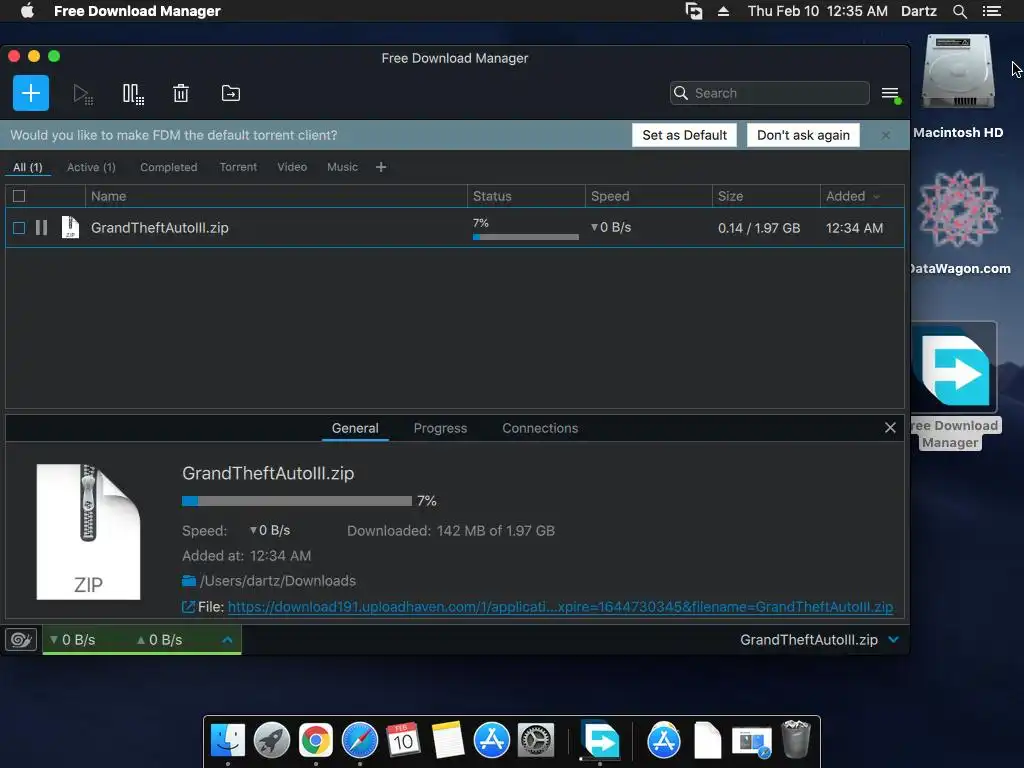Viewport: 1024px width, 768px height.
Task: Open System Preferences from the dock
Action: [536, 740]
